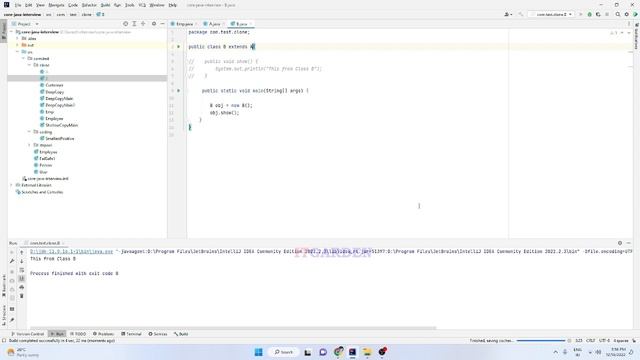
Task: Click Collapse All in Project panel
Action: (x=143, y=24)
